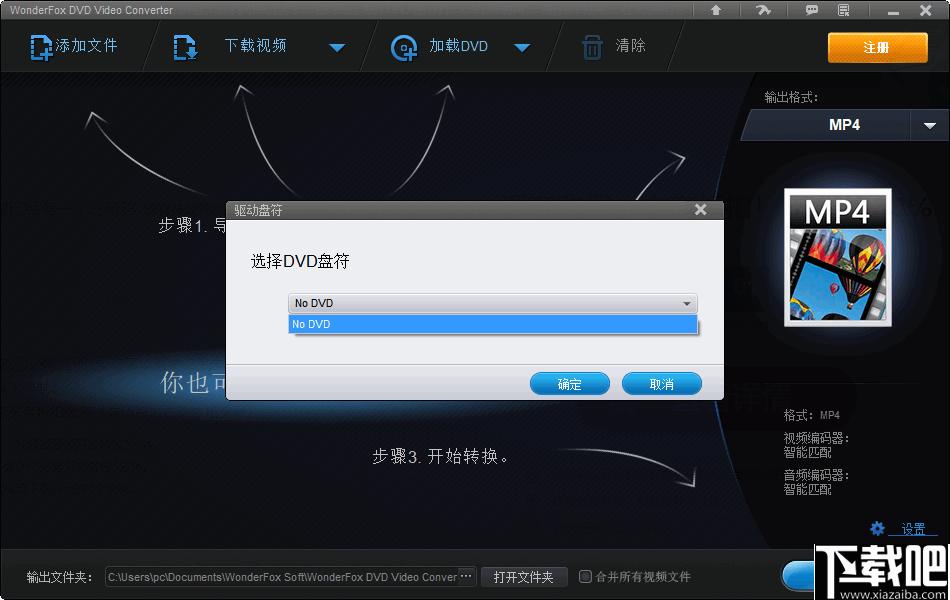This screenshot has width=950, height=600.
Task: Toggle 合并所有视频文件 checkbox
Action: tap(585, 576)
